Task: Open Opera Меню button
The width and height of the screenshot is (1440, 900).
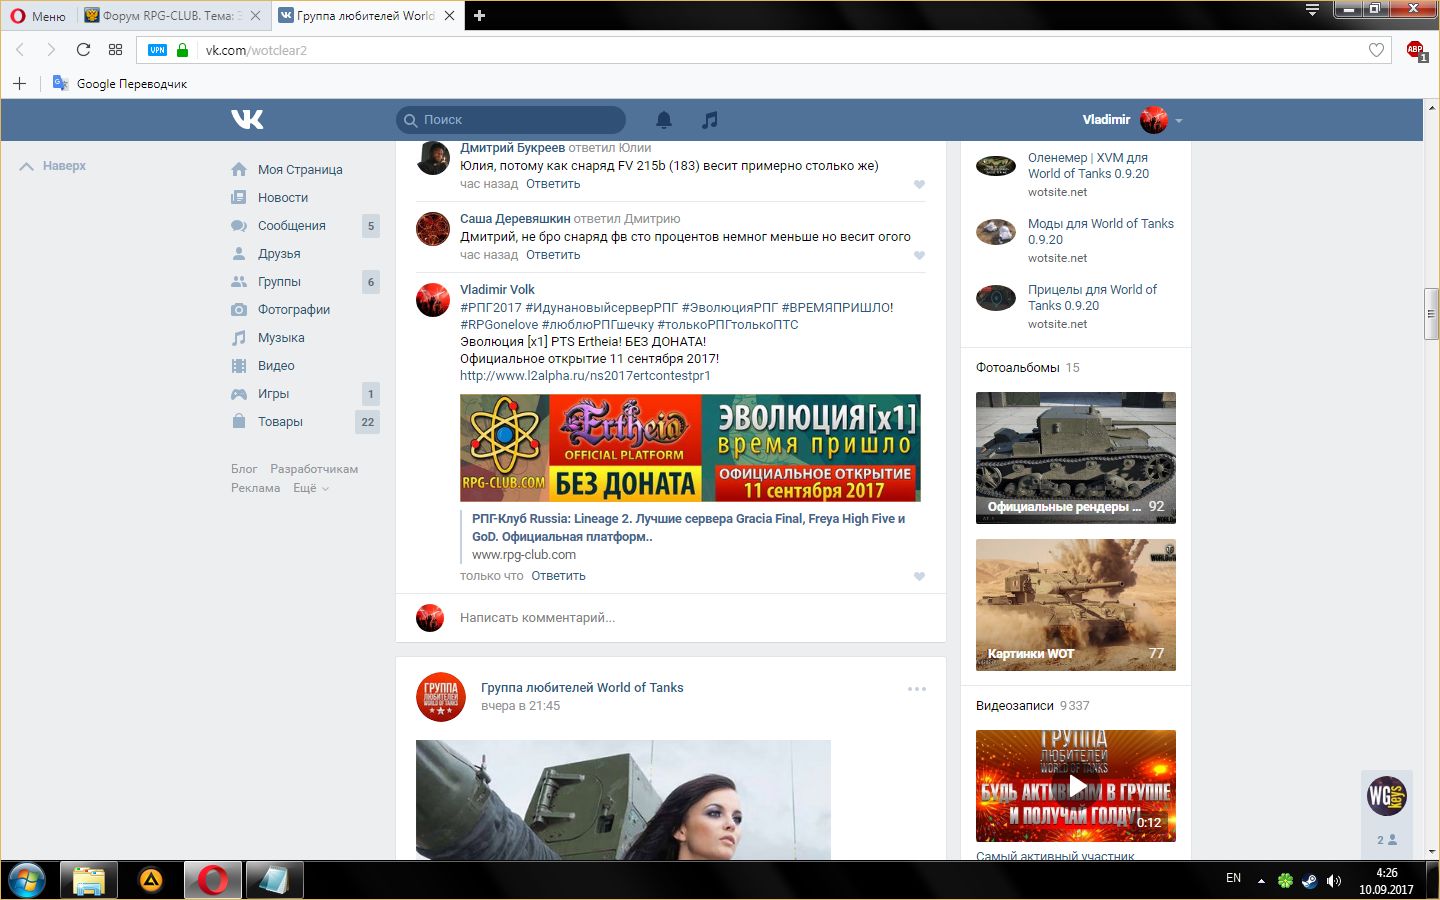Action: pyautogui.click(x=38, y=15)
